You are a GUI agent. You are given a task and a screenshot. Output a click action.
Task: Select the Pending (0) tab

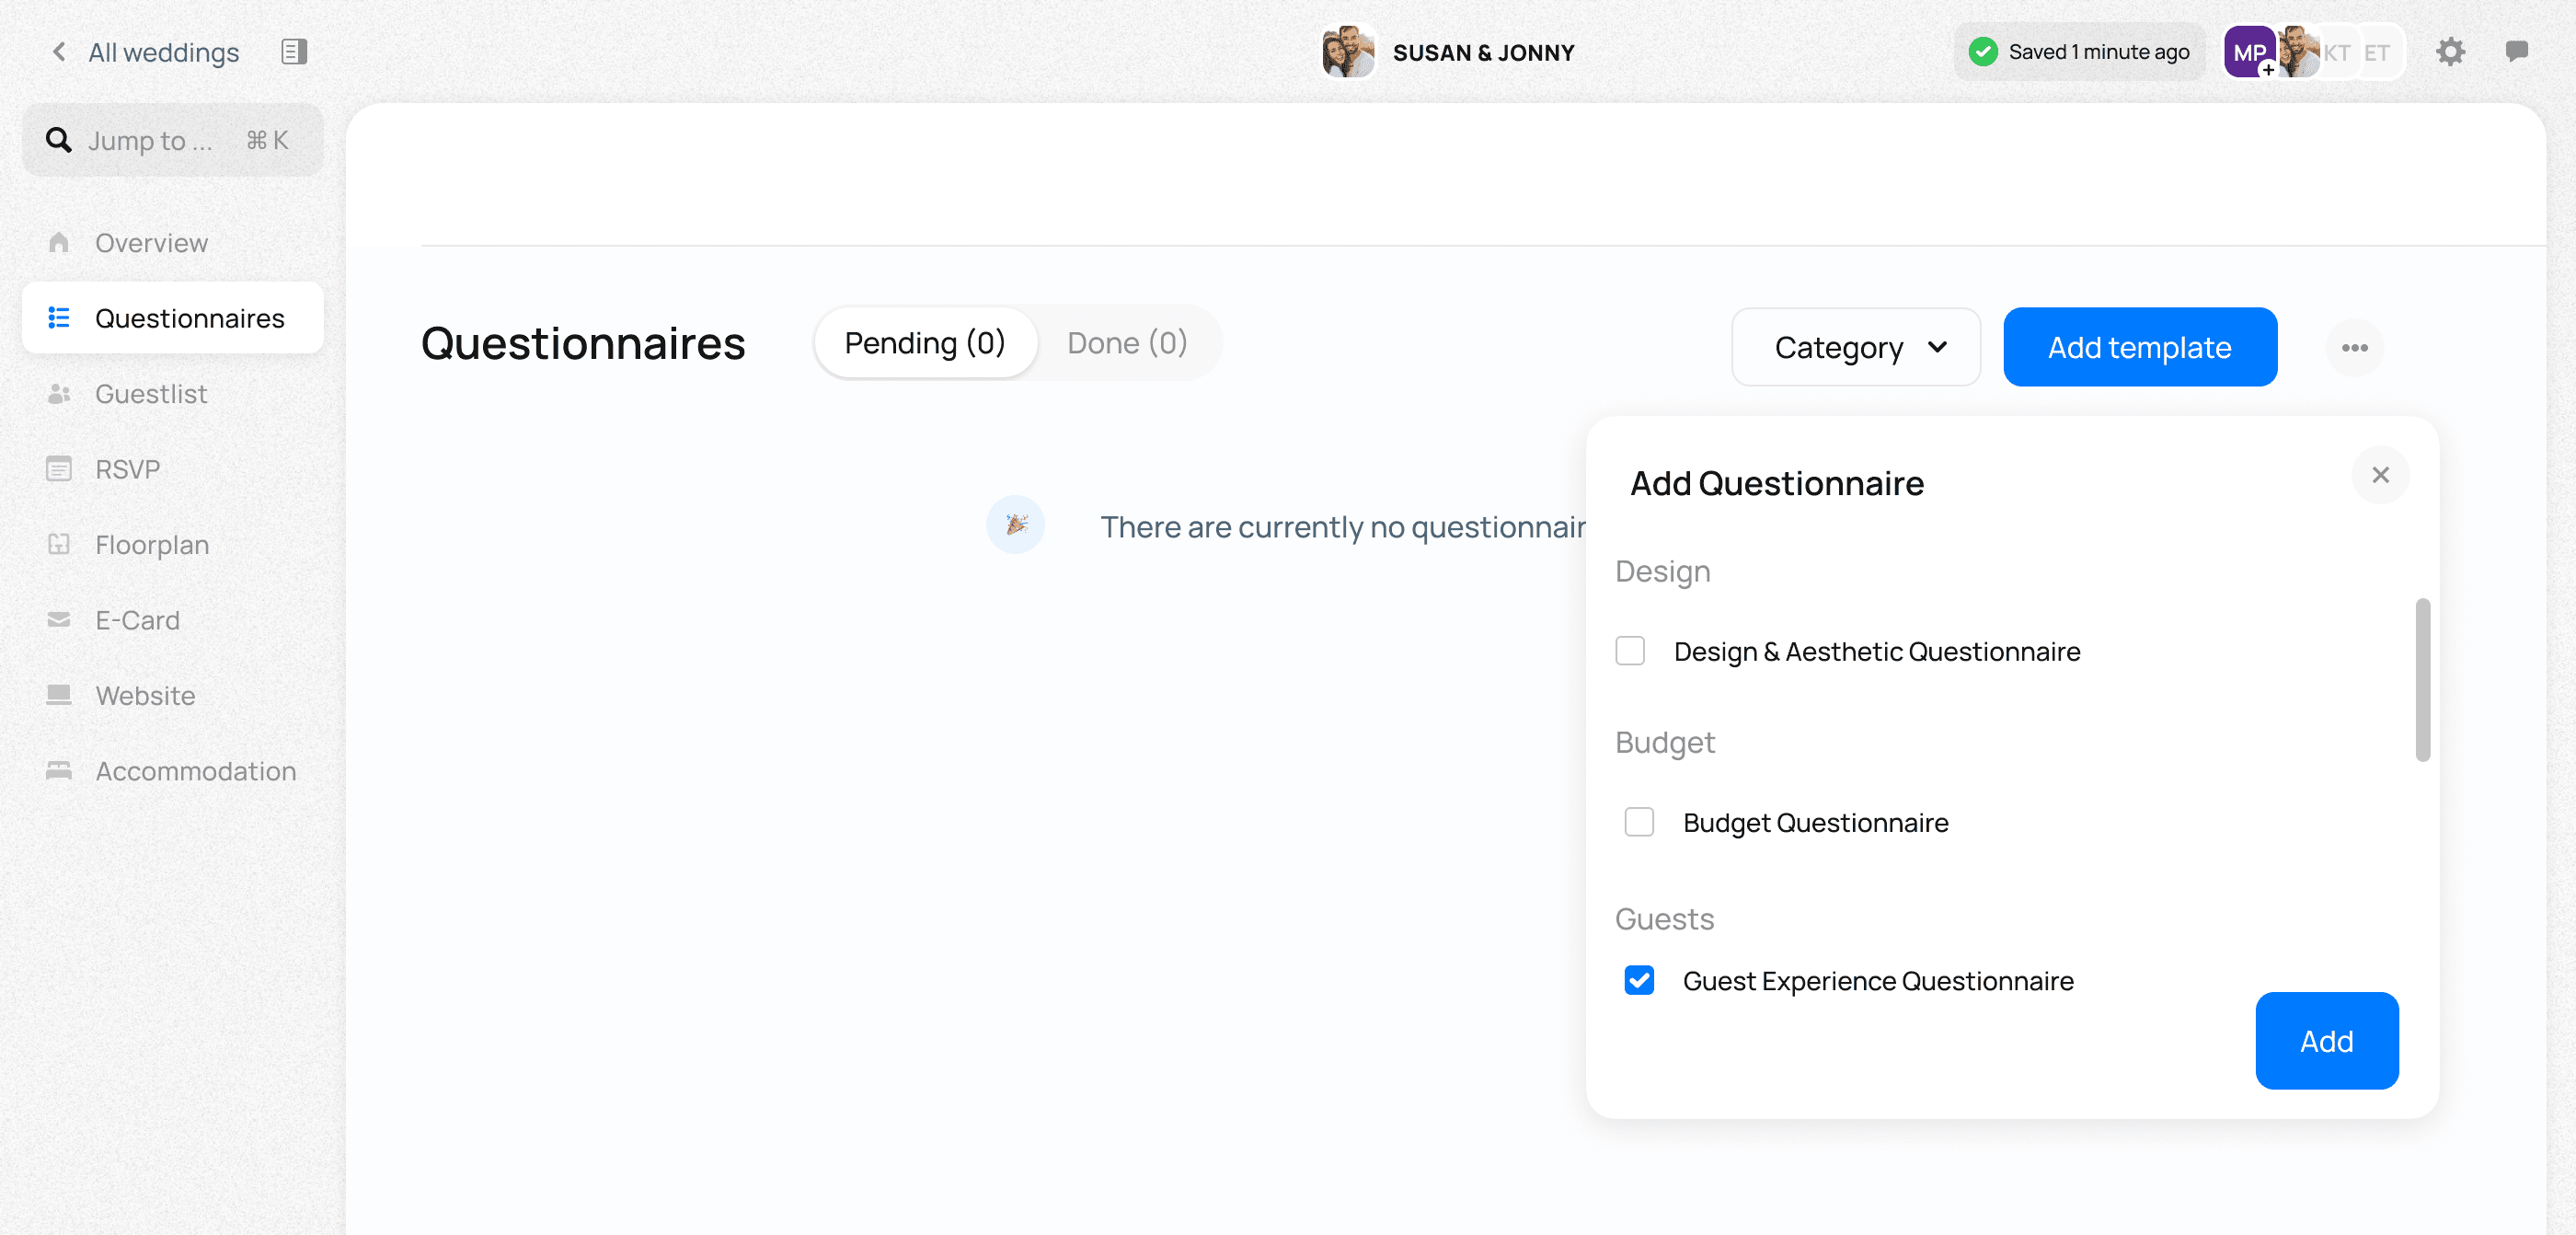924,343
